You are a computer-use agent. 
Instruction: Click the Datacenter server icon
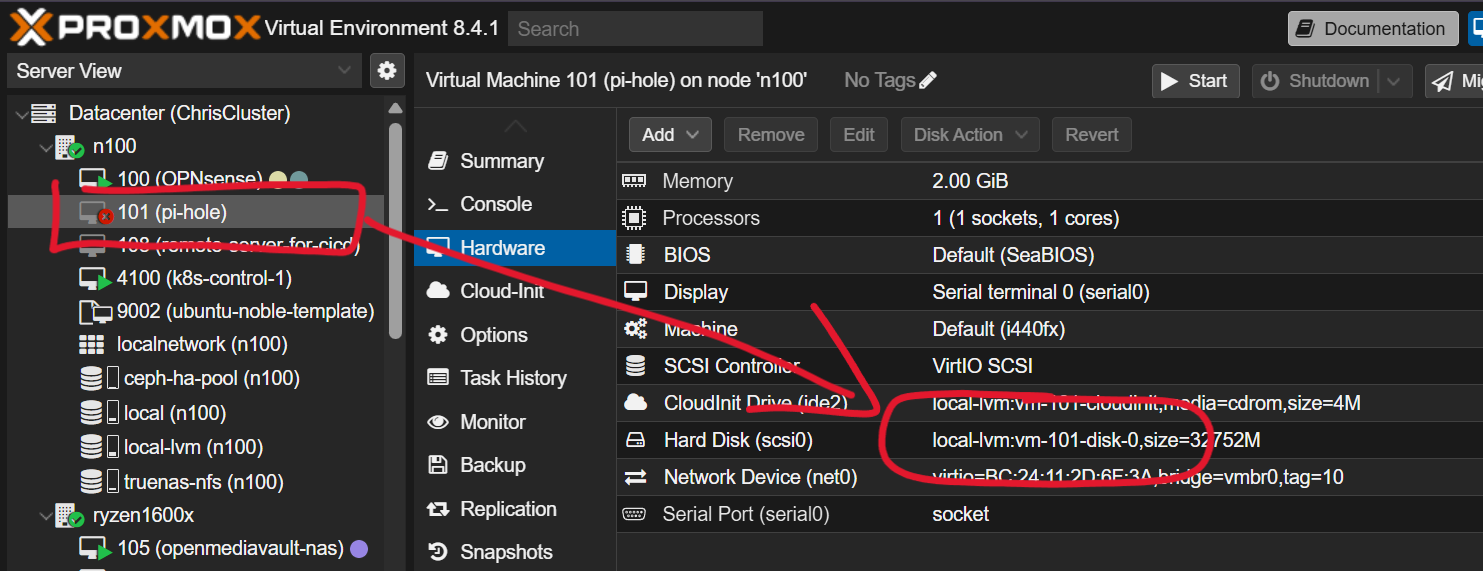coord(46,113)
